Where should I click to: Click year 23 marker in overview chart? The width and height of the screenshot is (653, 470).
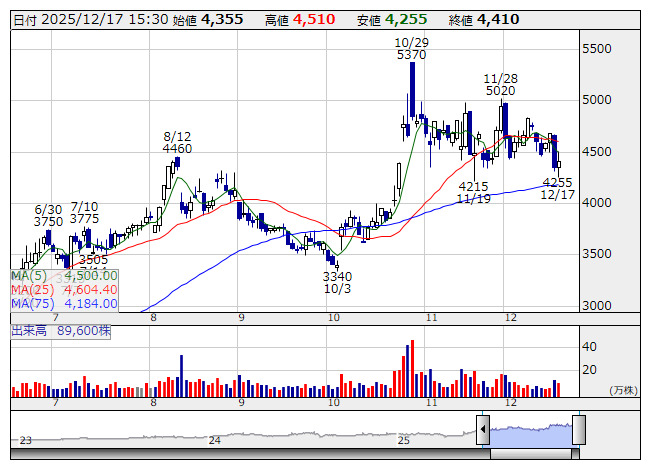pos(26,440)
